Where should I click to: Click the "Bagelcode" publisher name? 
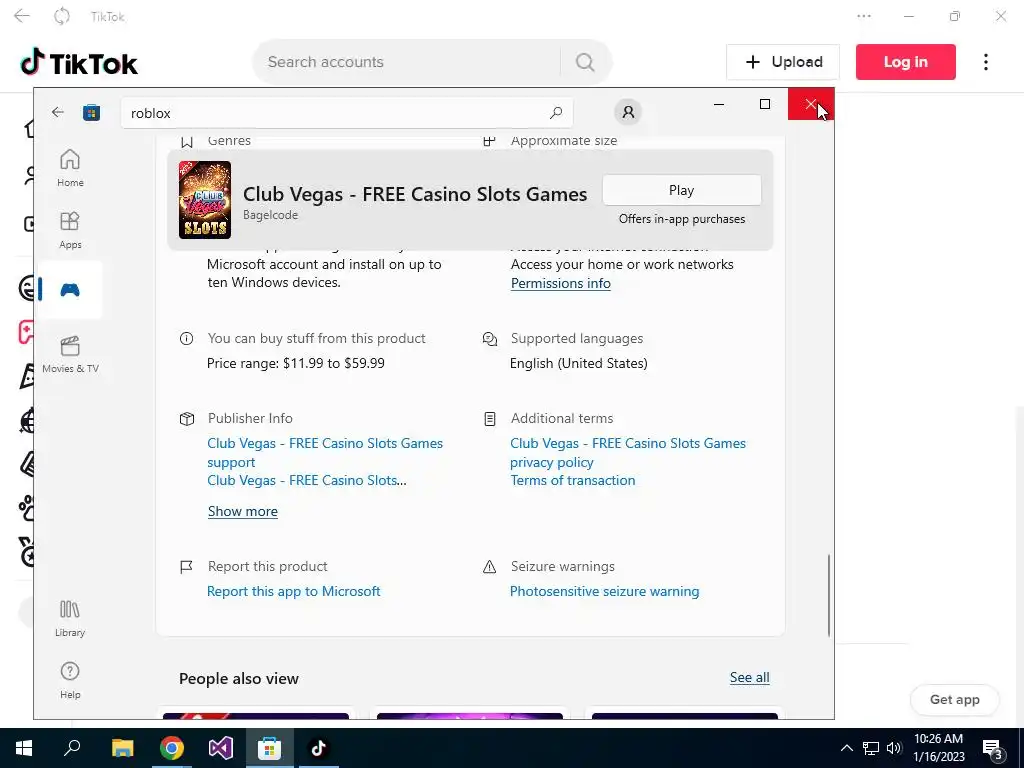pos(270,215)
